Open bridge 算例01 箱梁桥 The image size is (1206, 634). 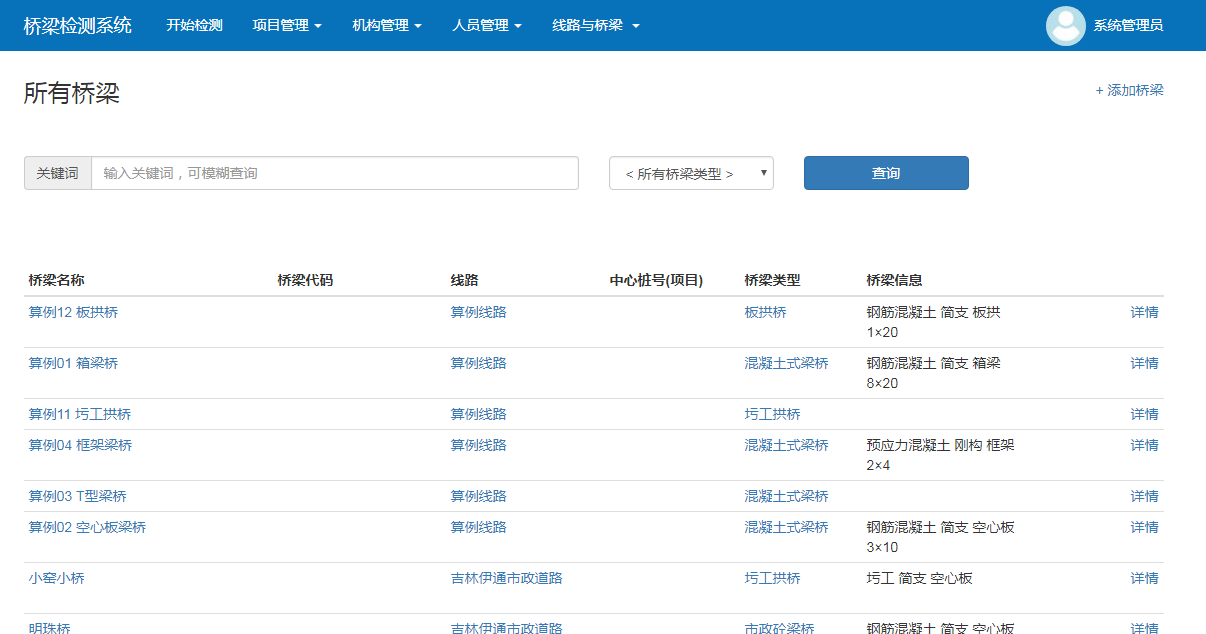73,363
